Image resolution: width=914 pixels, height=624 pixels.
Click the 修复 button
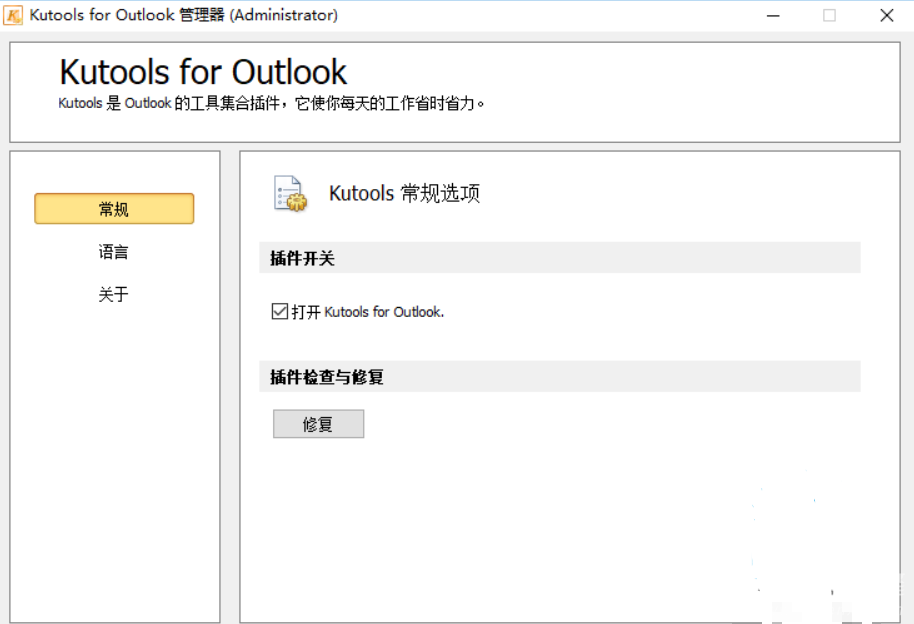pyautogui.click(x=318, y=424)
